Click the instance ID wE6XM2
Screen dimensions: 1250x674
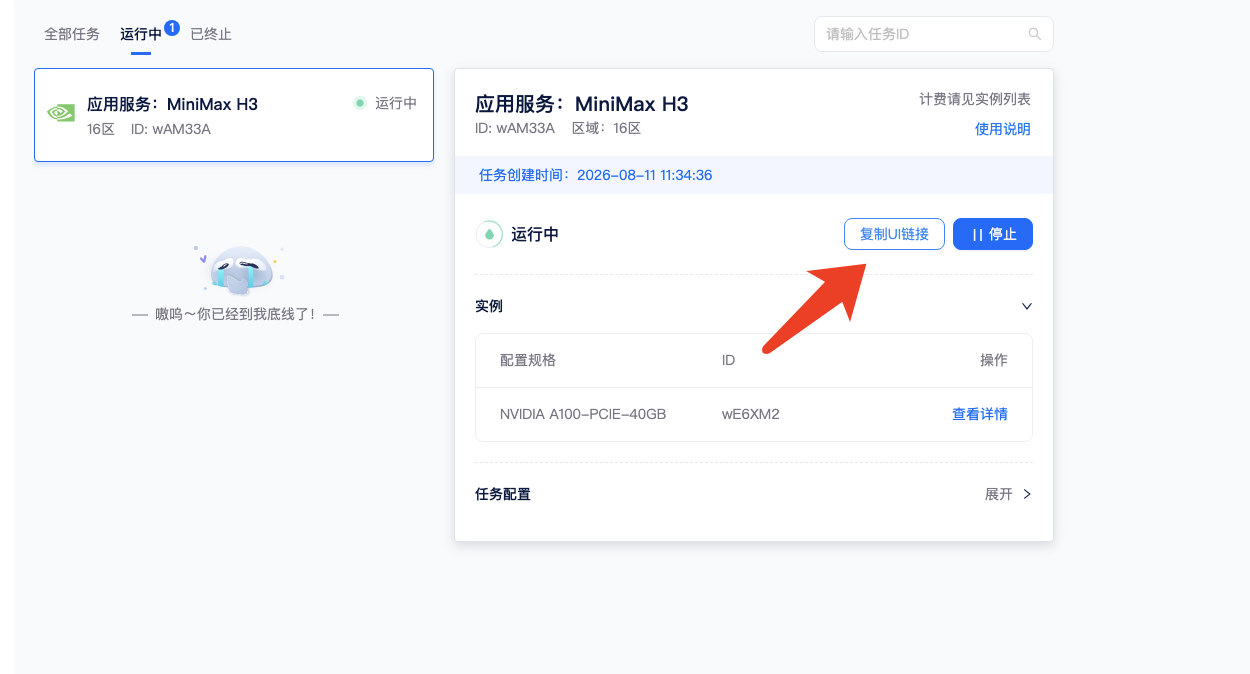pyautogui.click(x=750, y=414)
